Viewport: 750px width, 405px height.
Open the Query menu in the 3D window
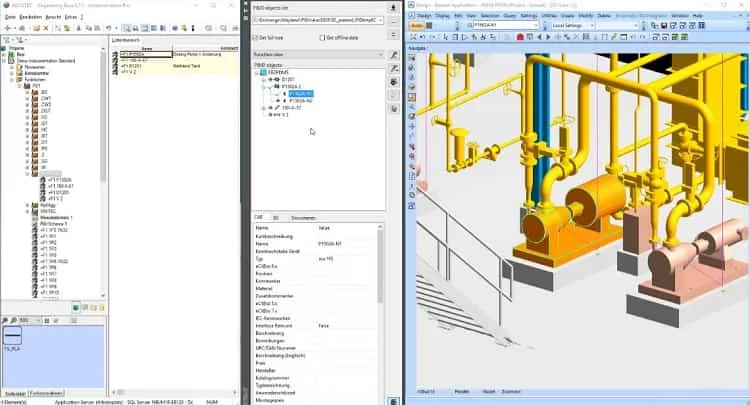(x=510, y=16)
